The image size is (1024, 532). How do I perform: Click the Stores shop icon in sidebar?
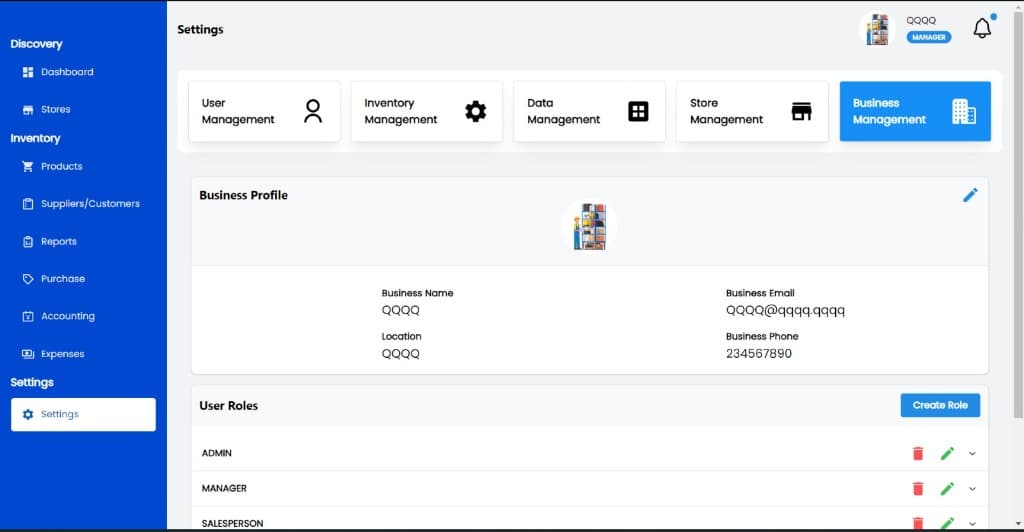click(x=27, y=110)
